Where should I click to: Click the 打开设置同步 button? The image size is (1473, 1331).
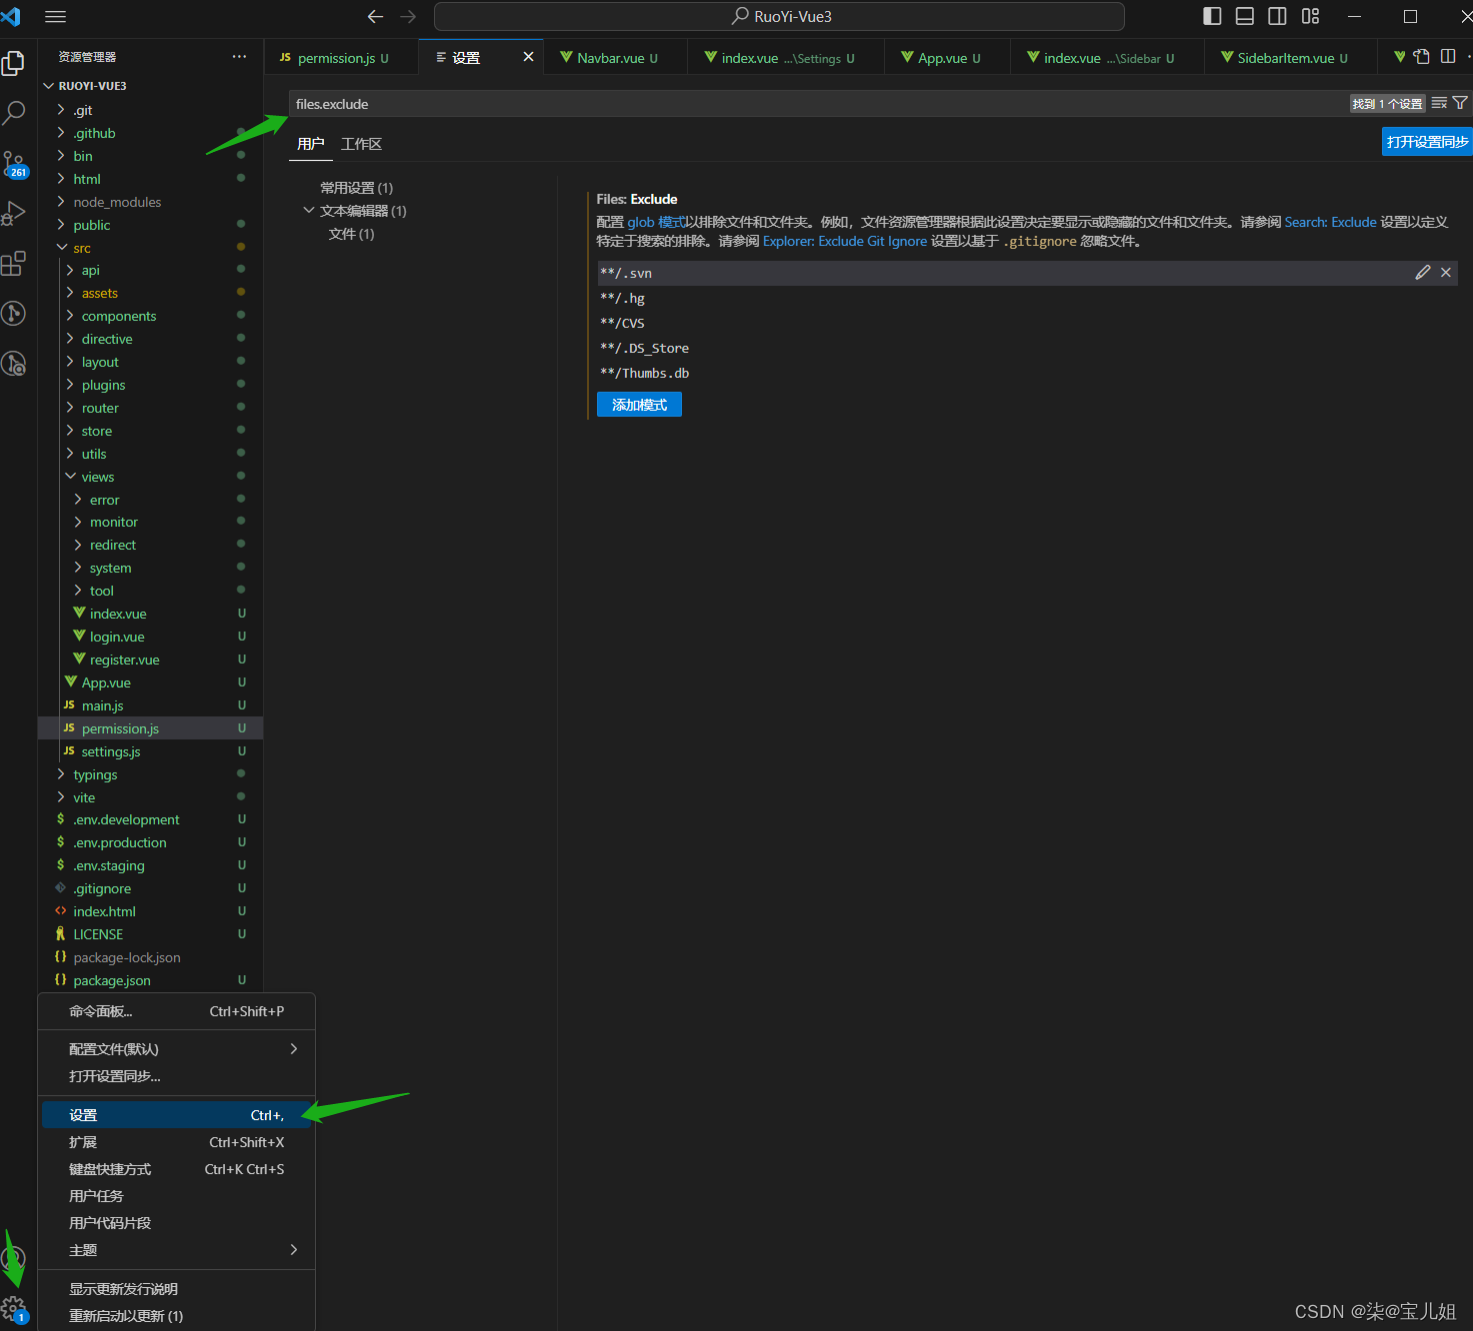[x=1427, y=142]
